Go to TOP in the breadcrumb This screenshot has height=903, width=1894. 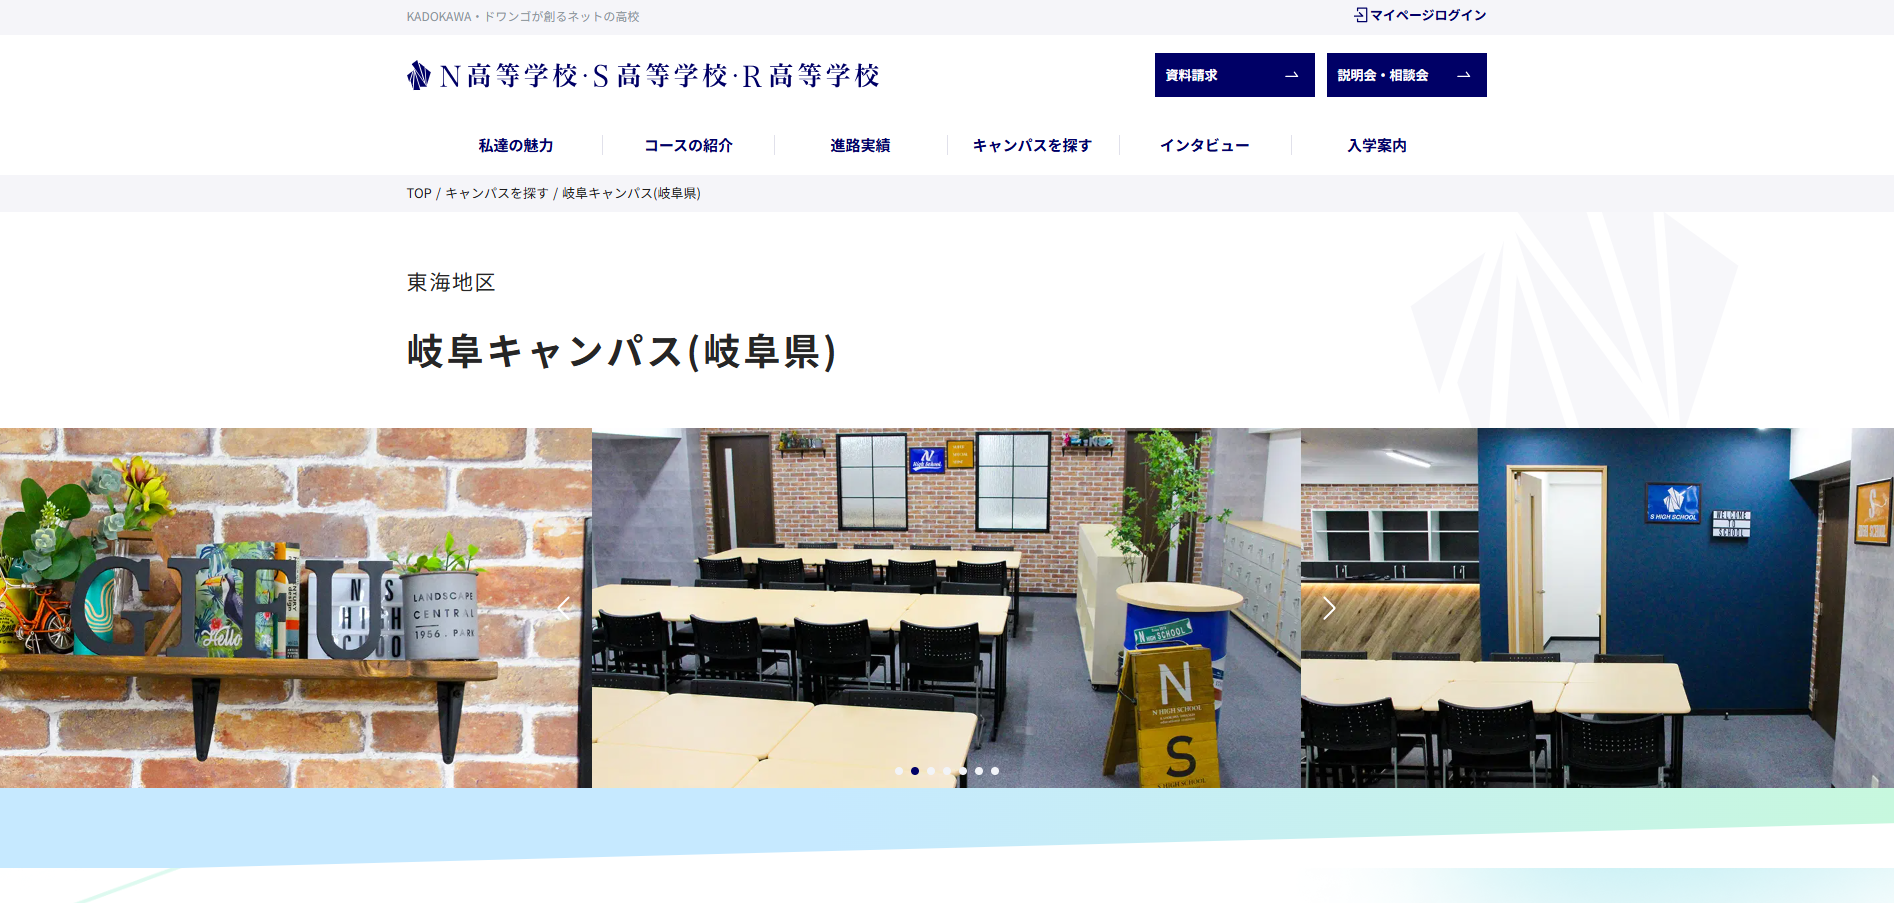click(419, 193)
